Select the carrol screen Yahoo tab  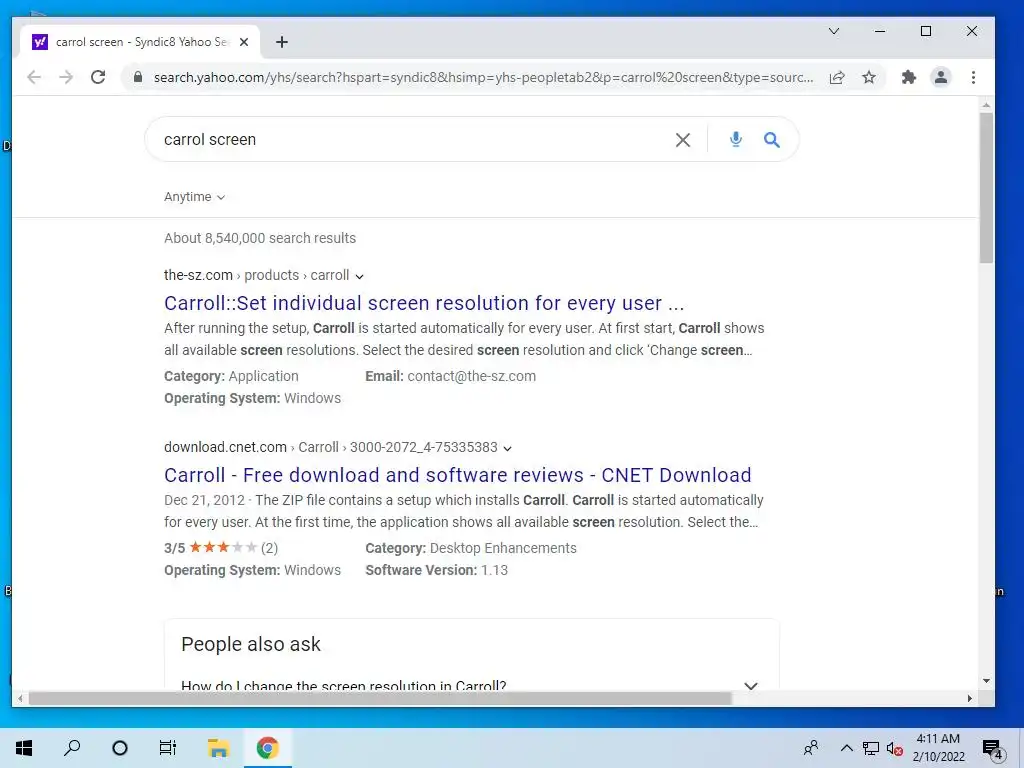[141, 42]
